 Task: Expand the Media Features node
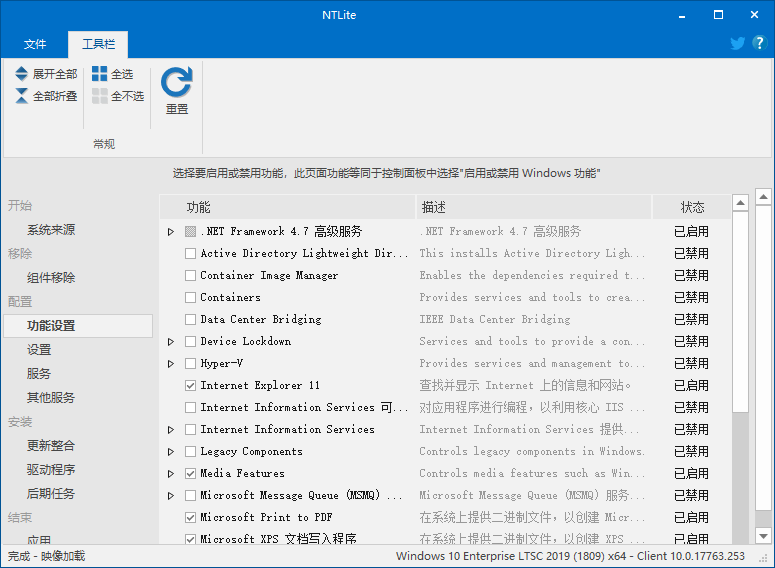pos(171,474)
